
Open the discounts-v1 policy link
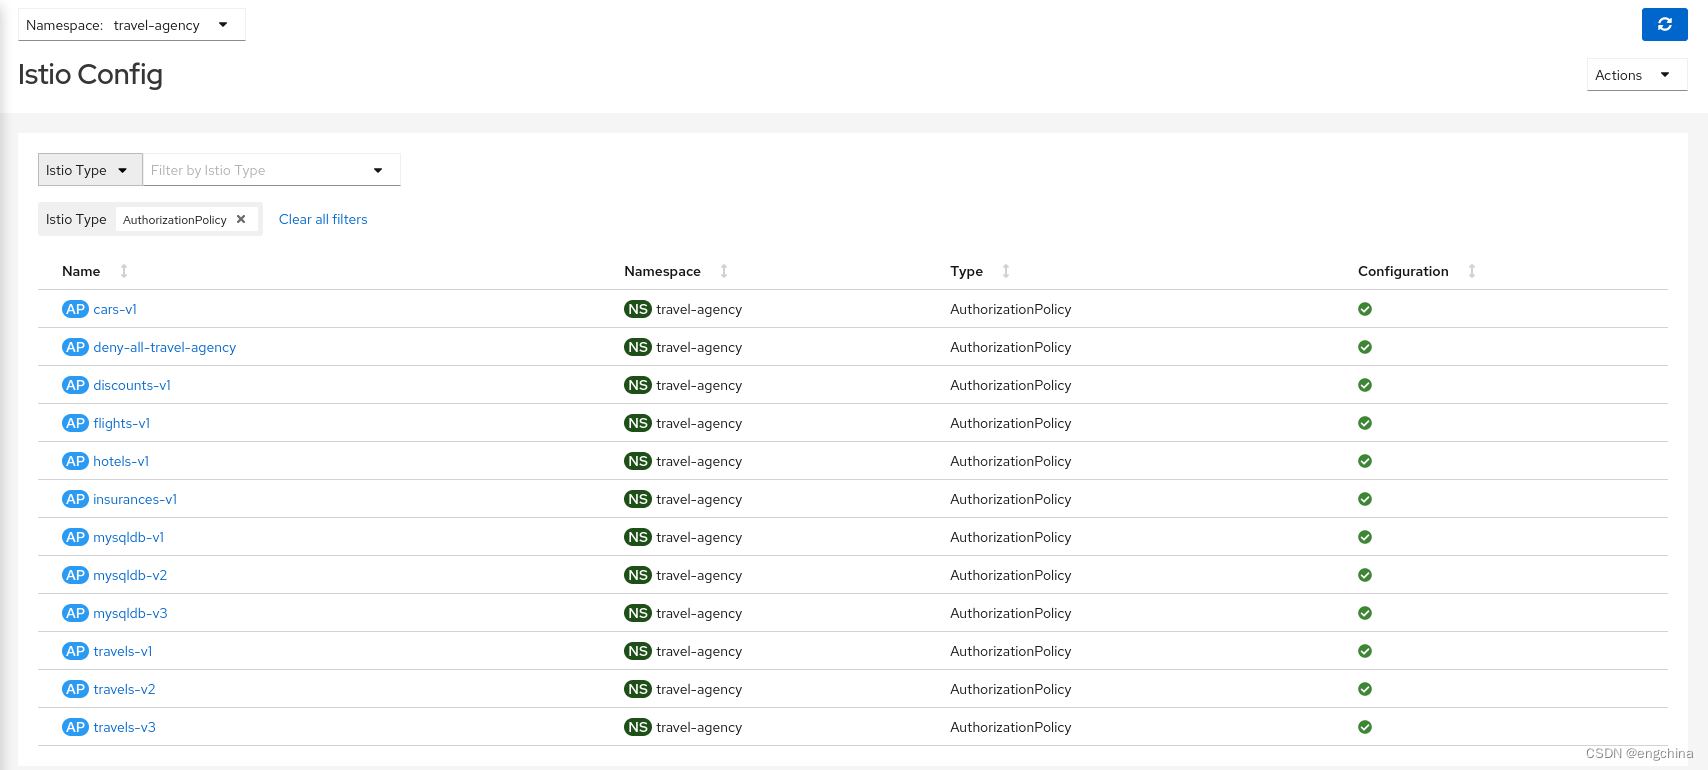pos(132,385)
